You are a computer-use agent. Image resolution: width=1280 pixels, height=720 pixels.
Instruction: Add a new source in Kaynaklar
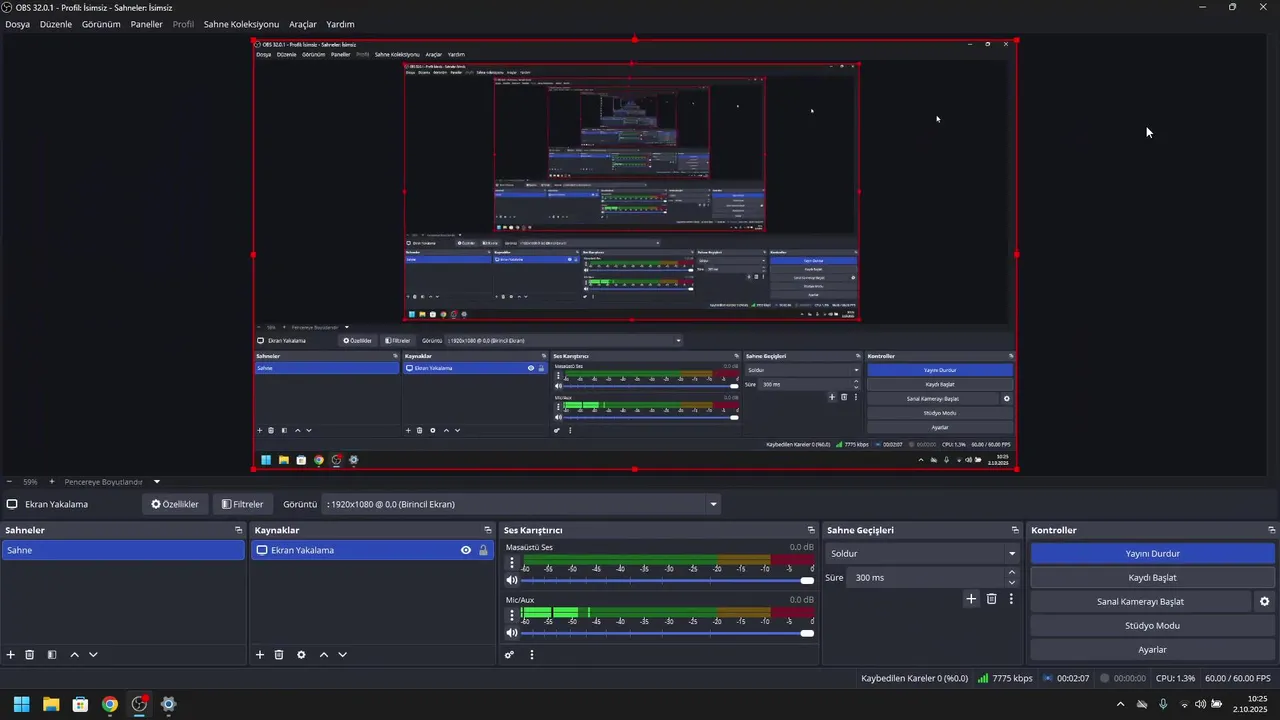(x=260, y=655)
